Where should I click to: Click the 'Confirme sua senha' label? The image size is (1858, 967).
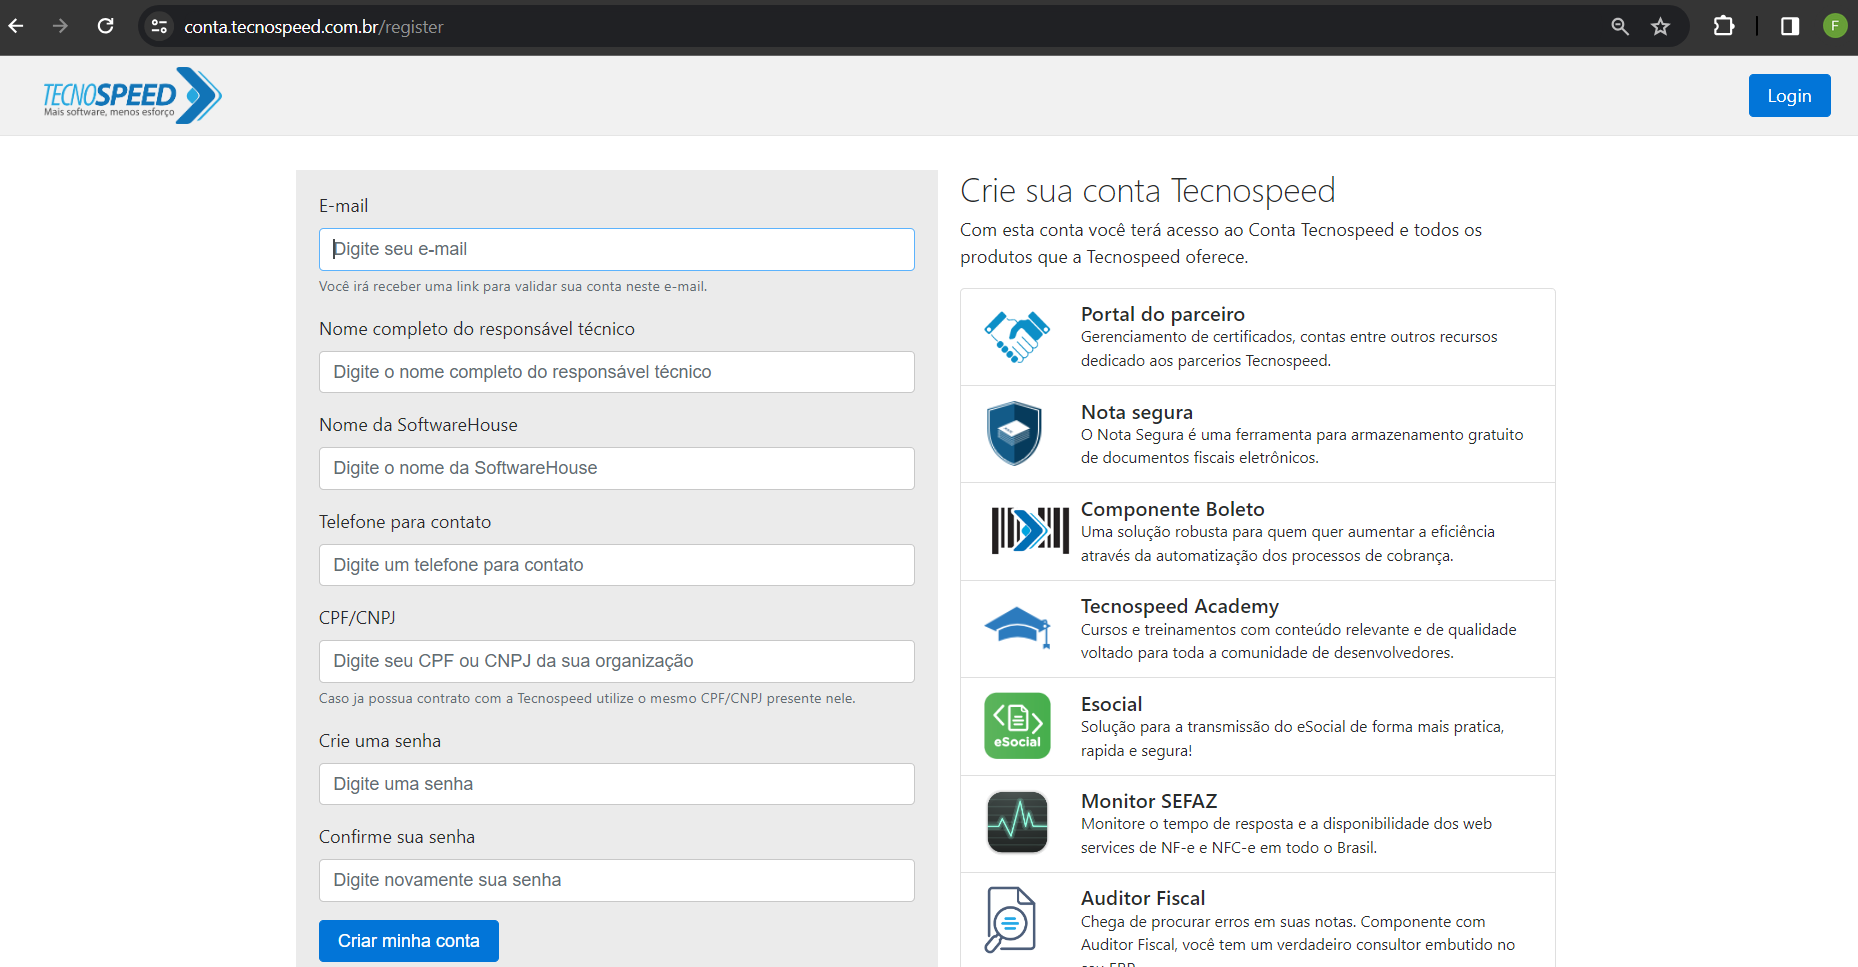397,837
